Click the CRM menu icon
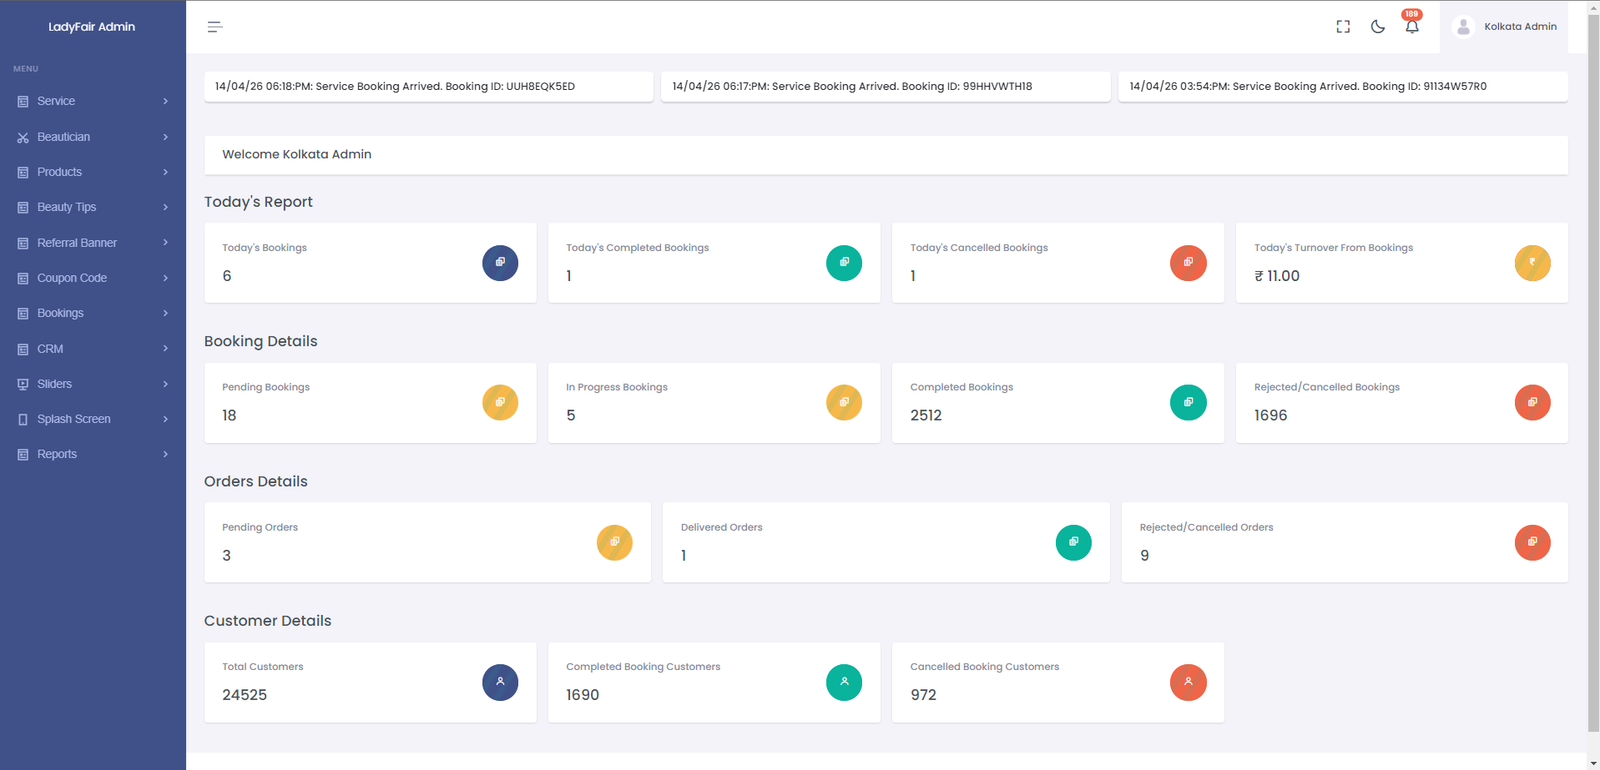The height and width of the screenshot is (770, 1600). [x=23, y=349]
